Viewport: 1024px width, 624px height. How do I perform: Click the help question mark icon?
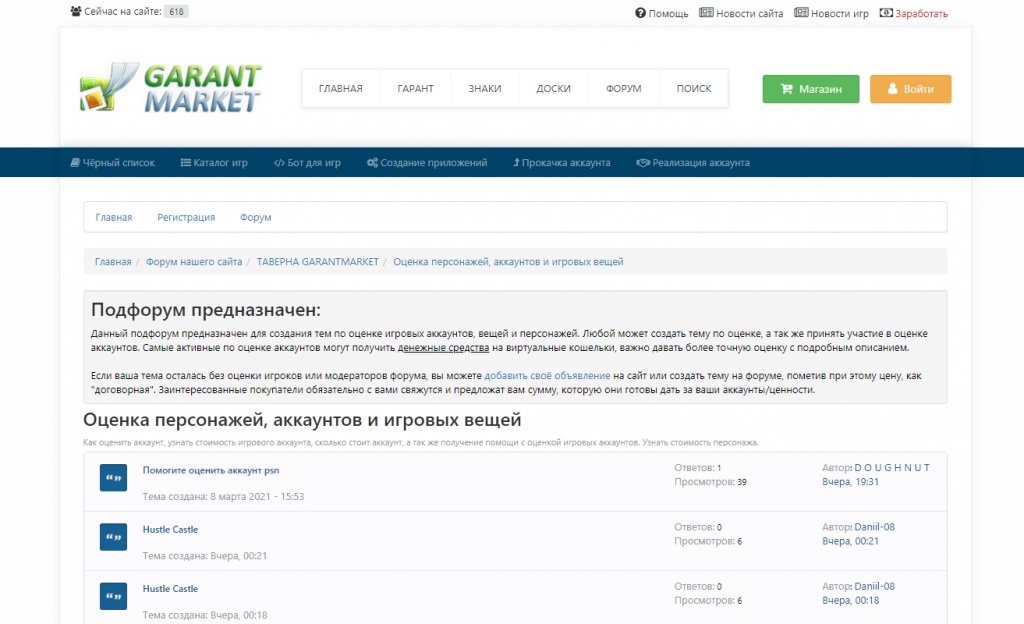click(x=640, y=13)
